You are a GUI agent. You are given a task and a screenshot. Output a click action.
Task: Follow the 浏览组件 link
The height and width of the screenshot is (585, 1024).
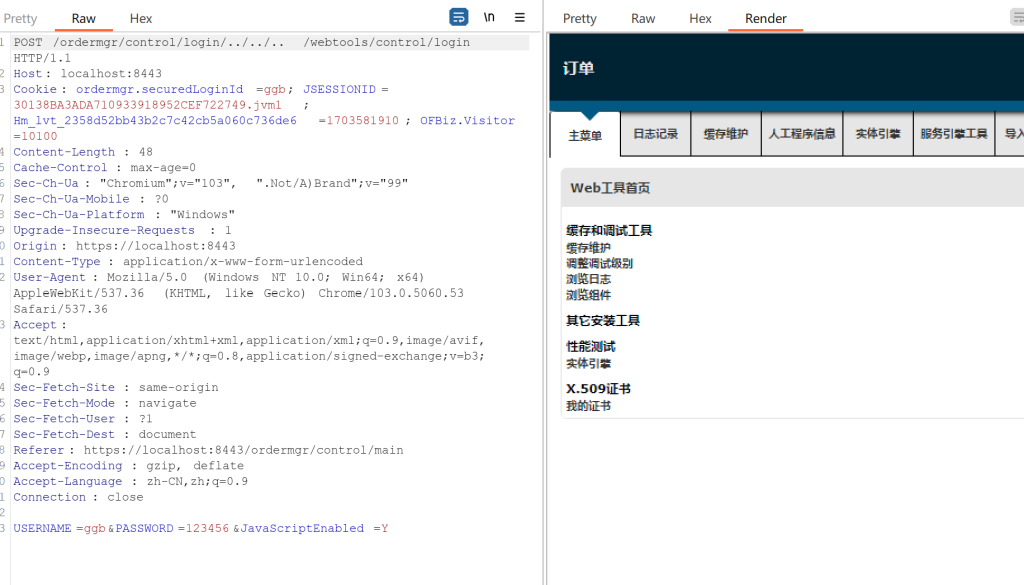[588, 296]
